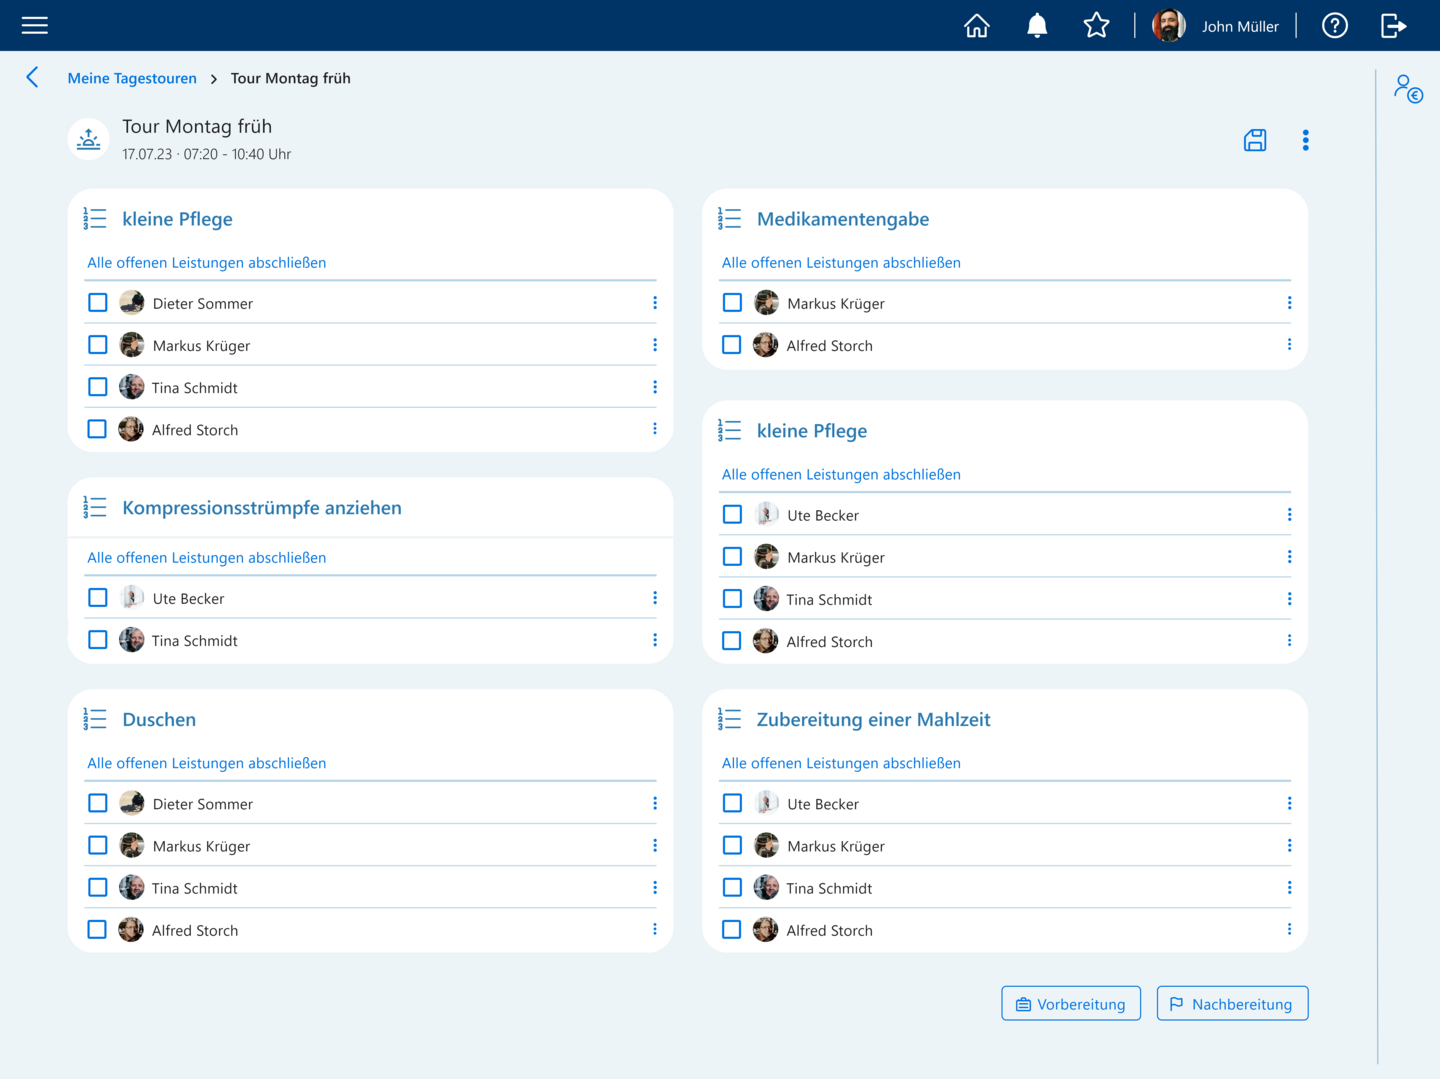Go to the home screen icon
1440x1079 pixels.
pos(977,26)
